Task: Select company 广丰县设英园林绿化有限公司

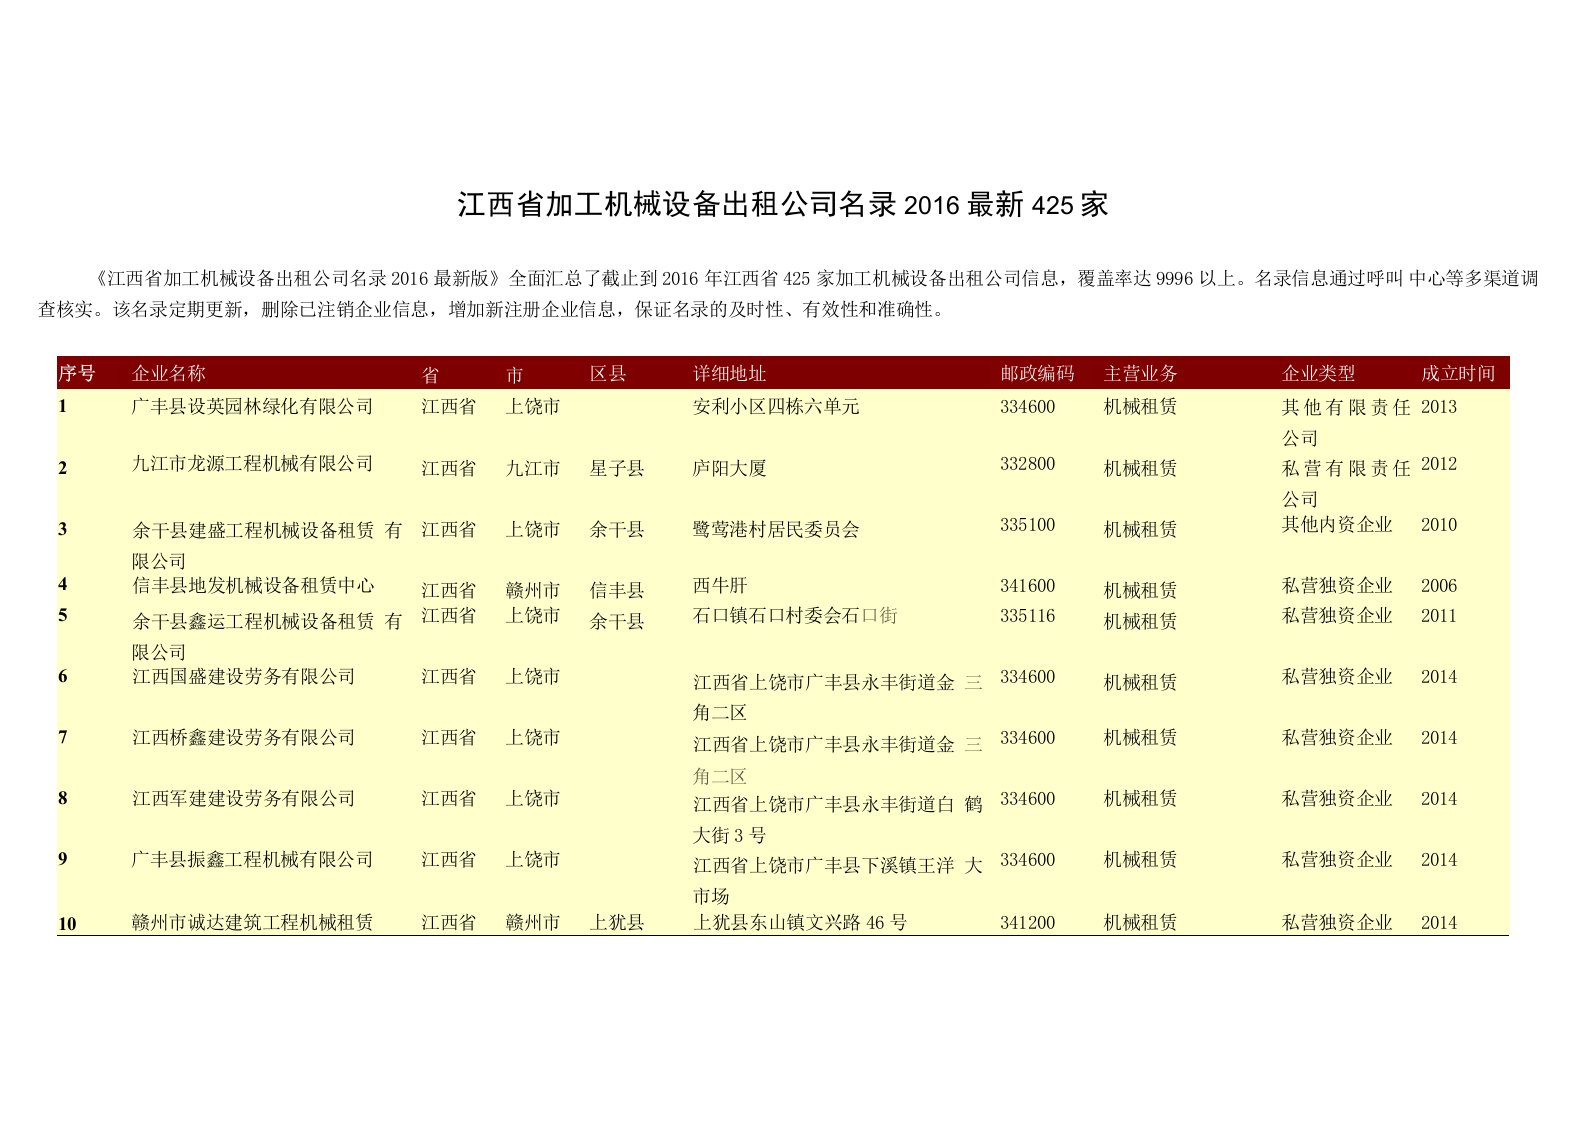Action: coord(253,406)
